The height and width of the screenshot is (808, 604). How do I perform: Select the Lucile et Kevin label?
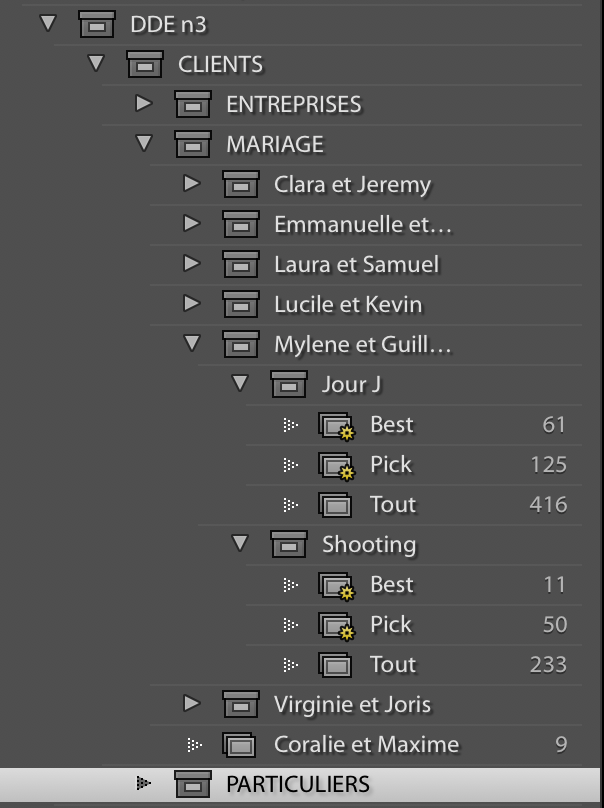click(348, 305)
